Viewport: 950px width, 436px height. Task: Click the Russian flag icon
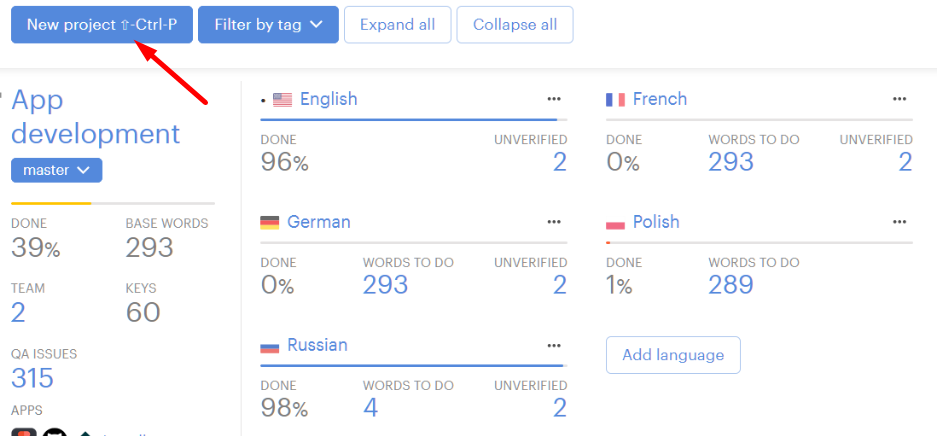tap(270, 346)
